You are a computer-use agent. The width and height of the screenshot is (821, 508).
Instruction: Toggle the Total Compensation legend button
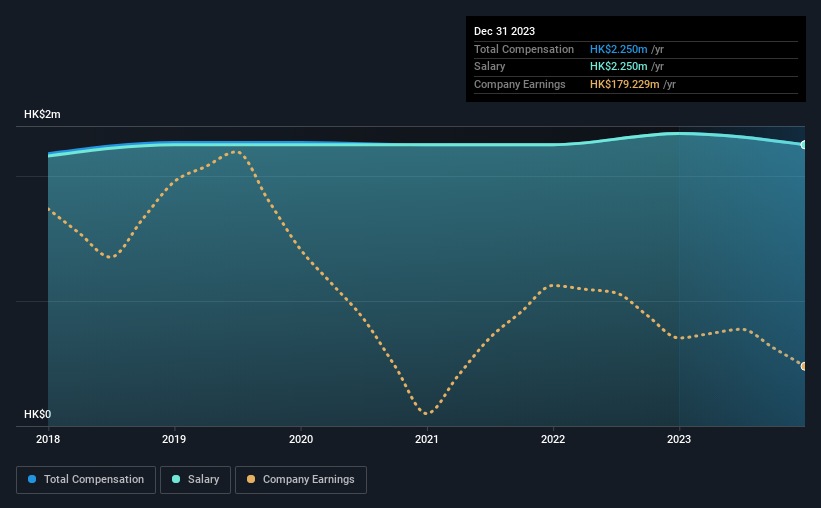86,480
